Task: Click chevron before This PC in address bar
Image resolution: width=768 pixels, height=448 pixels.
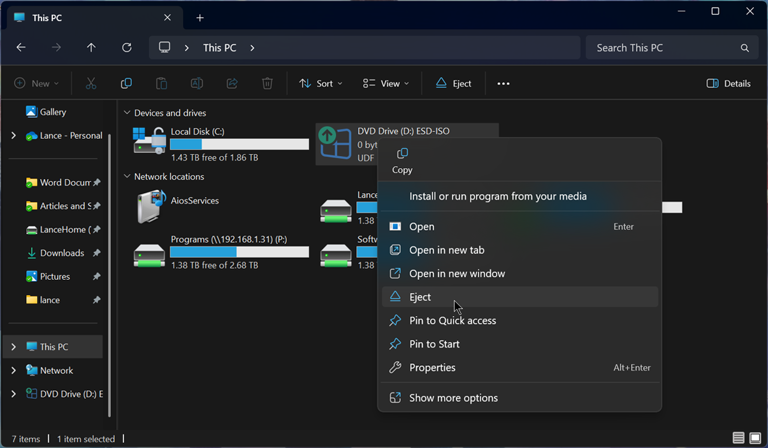Action: pos(187,48)
